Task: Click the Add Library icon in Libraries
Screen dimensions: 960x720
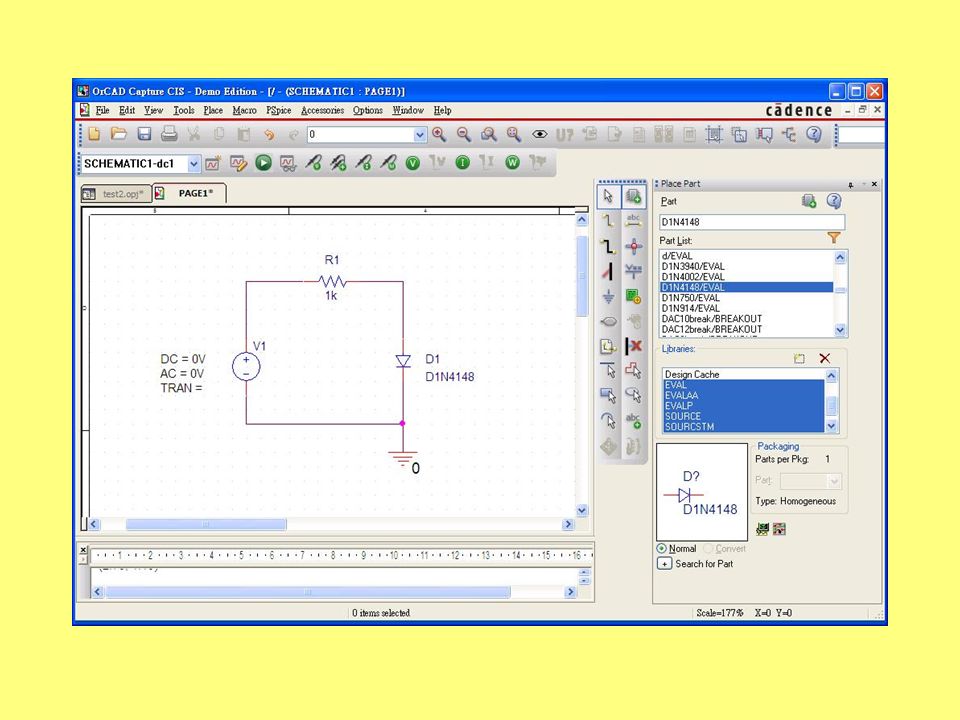Action: pos(800,359)
